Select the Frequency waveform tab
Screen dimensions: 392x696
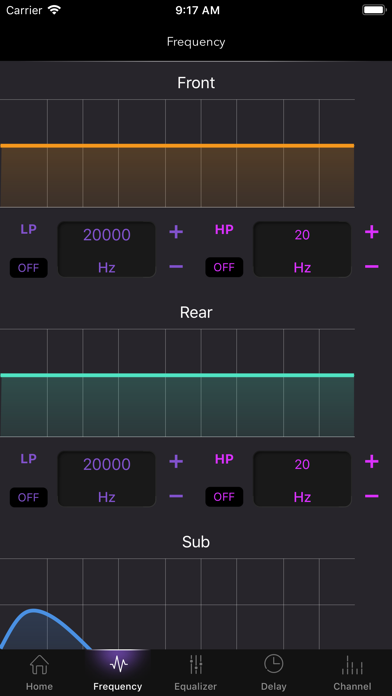118,672
